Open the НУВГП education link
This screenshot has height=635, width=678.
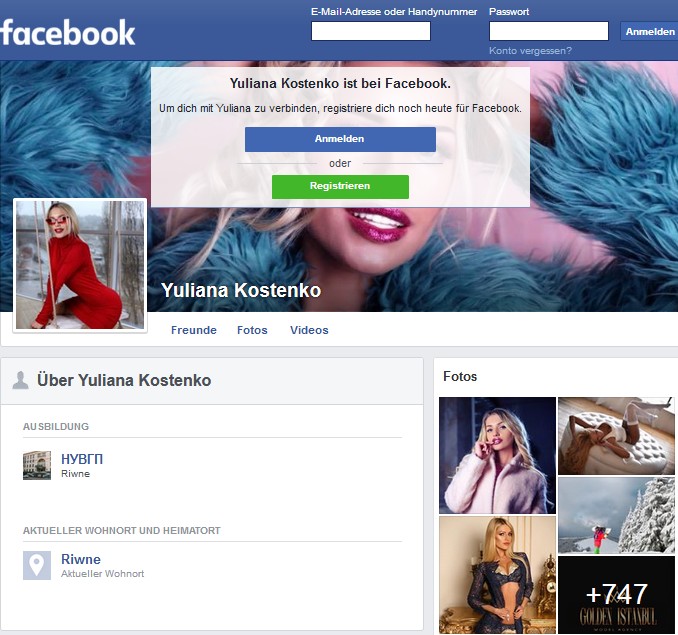pyautogui.click(x=82, y=459)
